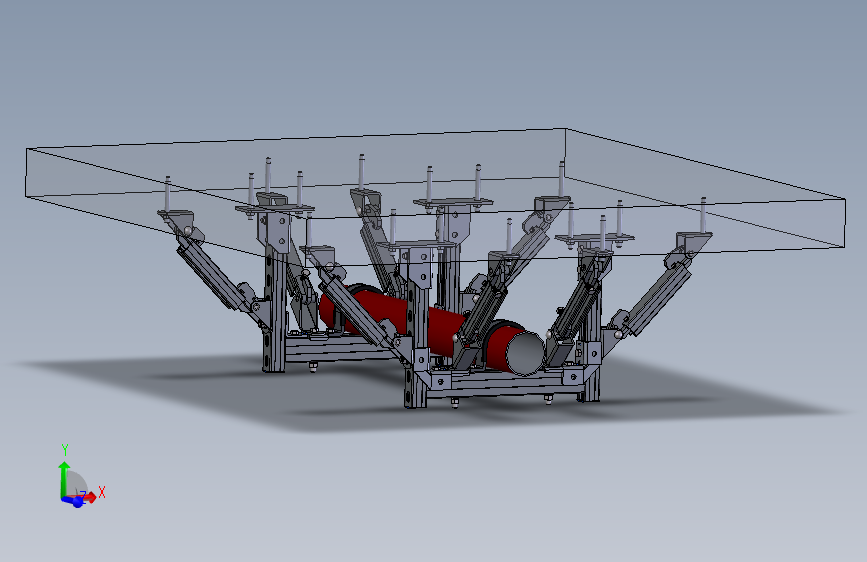Click the blue Z axis of the triad
Screen dimensions: 867x562
pos(74,501)
